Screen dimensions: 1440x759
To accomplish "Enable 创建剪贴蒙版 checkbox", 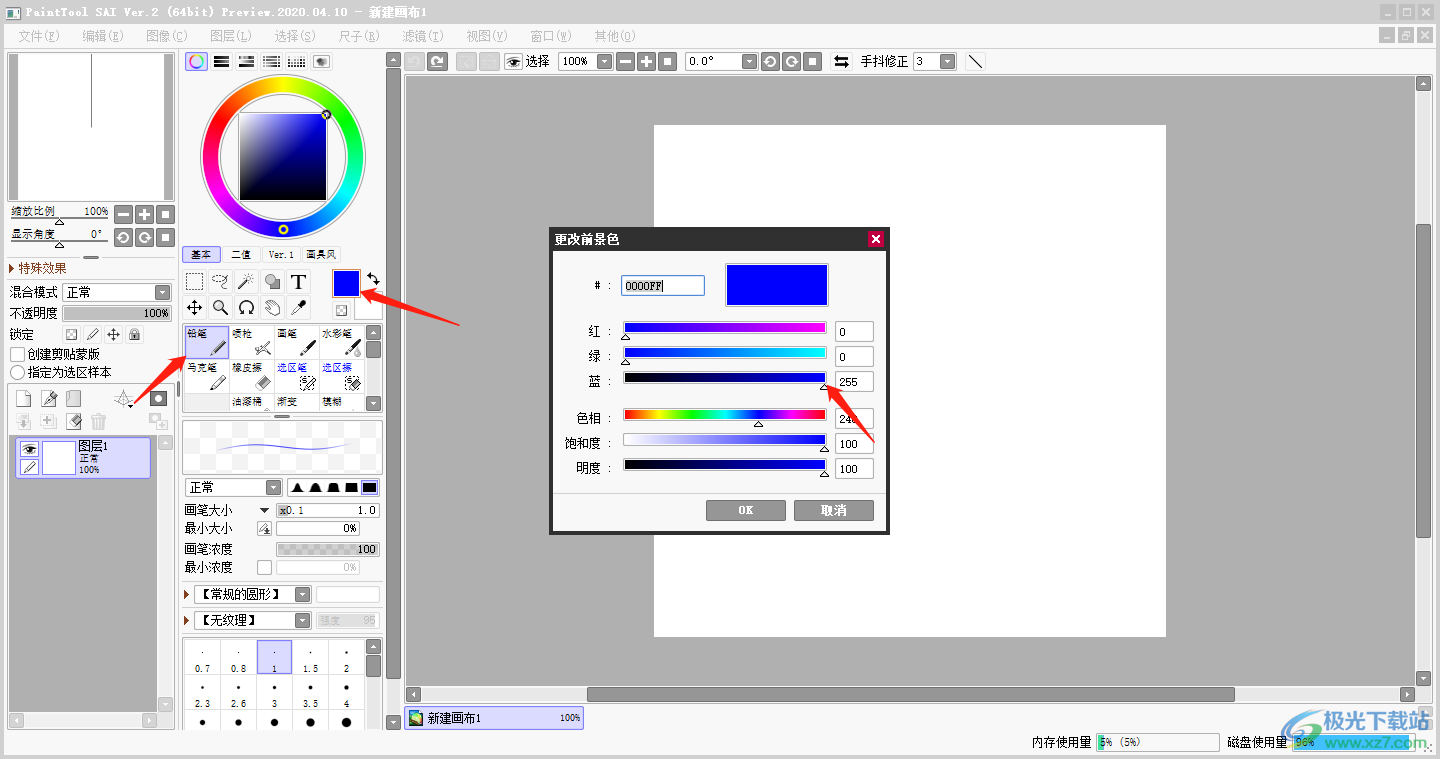I will point(17,354).
